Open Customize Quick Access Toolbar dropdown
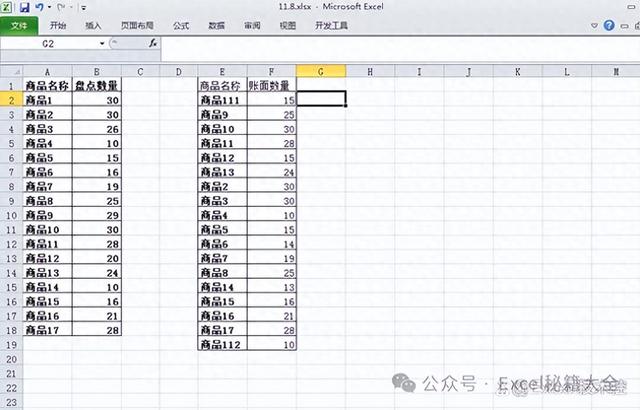This screenshot has height=410, width=640. [83, 8]
